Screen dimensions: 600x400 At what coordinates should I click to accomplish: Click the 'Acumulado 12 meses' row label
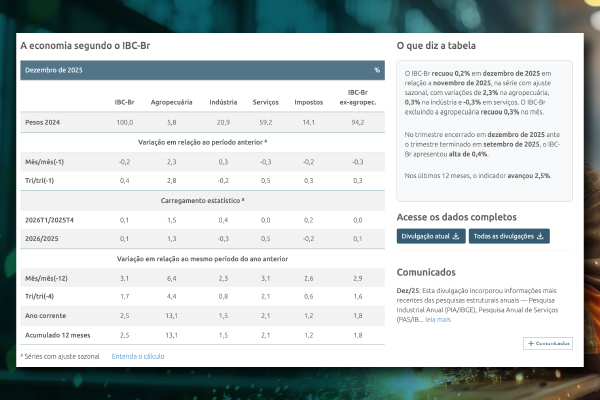point(55,333)
